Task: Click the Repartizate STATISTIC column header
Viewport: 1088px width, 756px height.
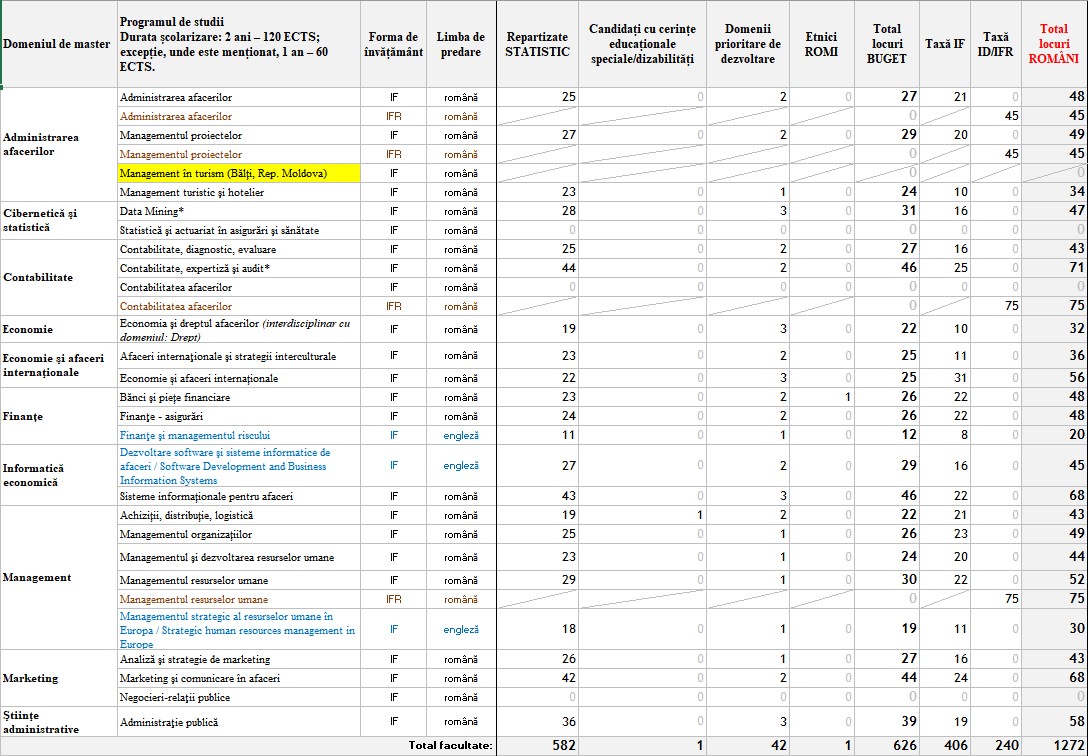Action: (x=536, y=43)
